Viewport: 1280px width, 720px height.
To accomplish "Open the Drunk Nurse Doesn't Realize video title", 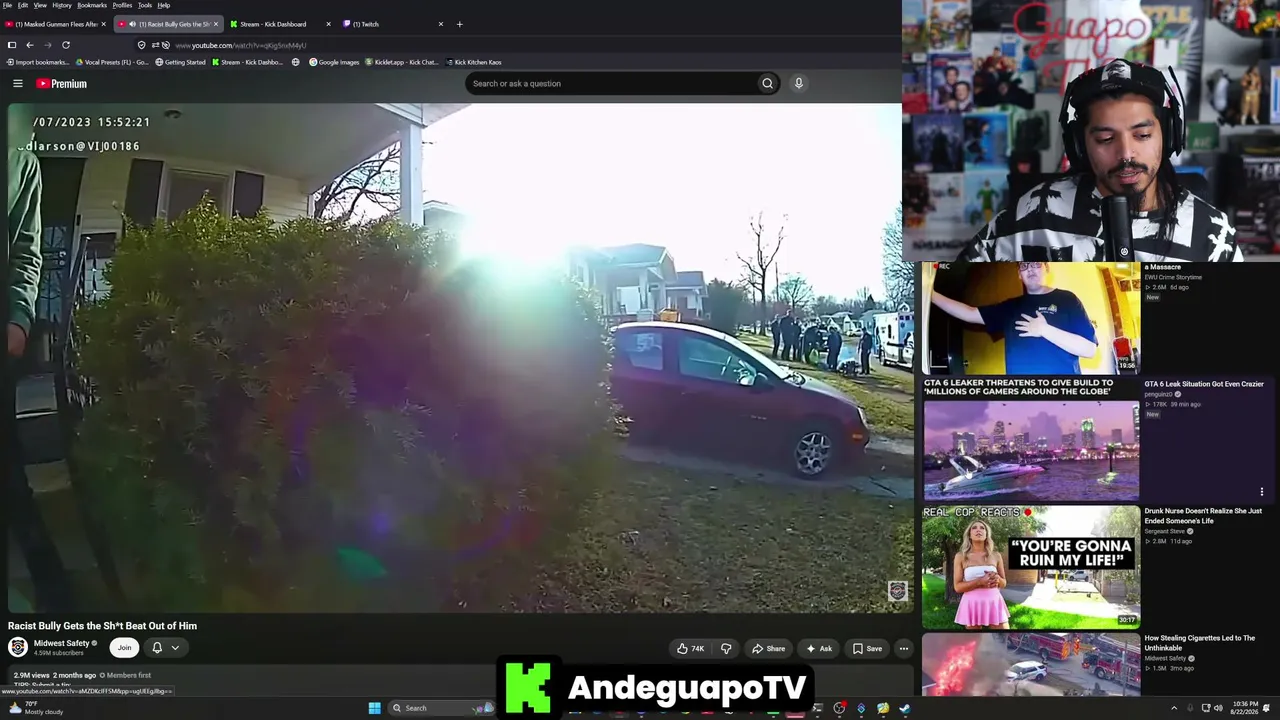I will click(1203, 516).
